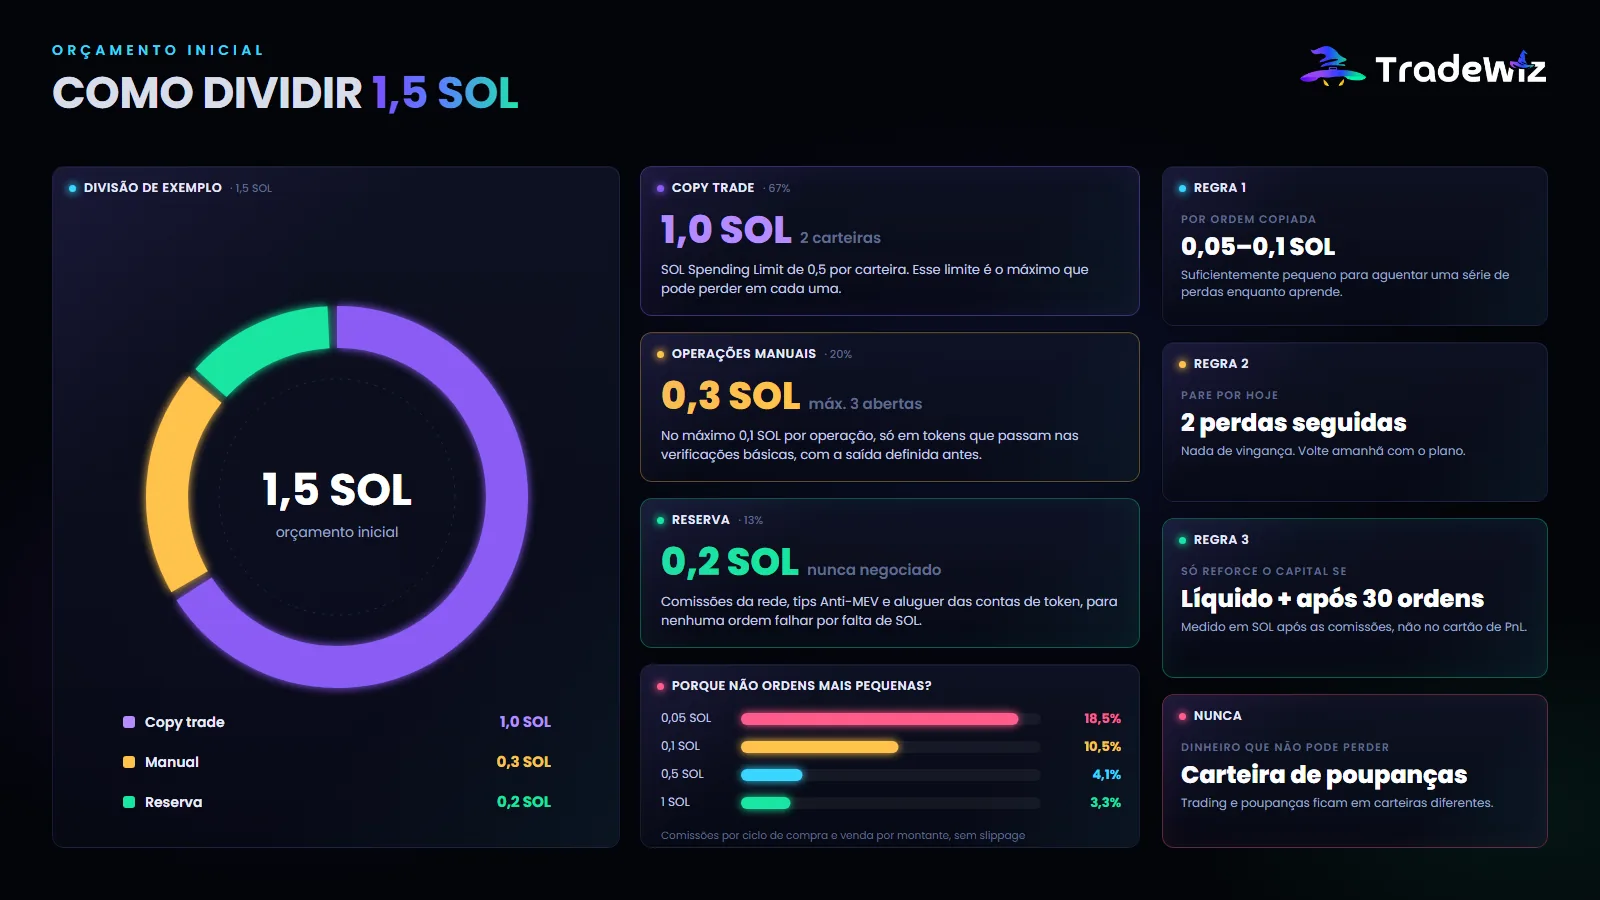Click the pink 0,05 SOL commission bar
Screen dimensions: 1600x900
tap(879, 718)
